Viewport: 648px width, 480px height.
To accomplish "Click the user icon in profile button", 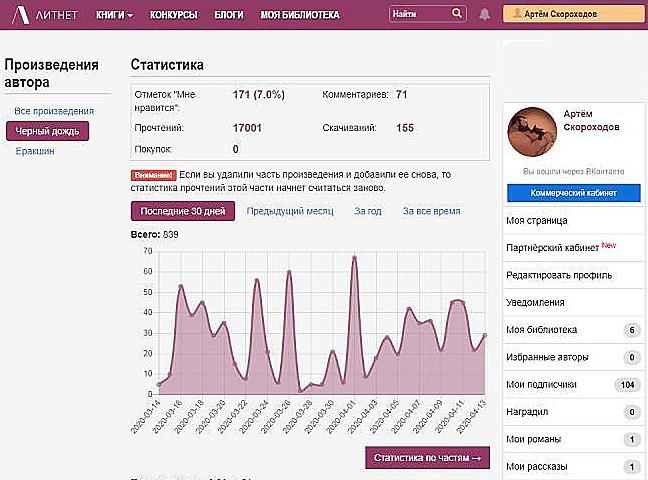I will 517,15.
